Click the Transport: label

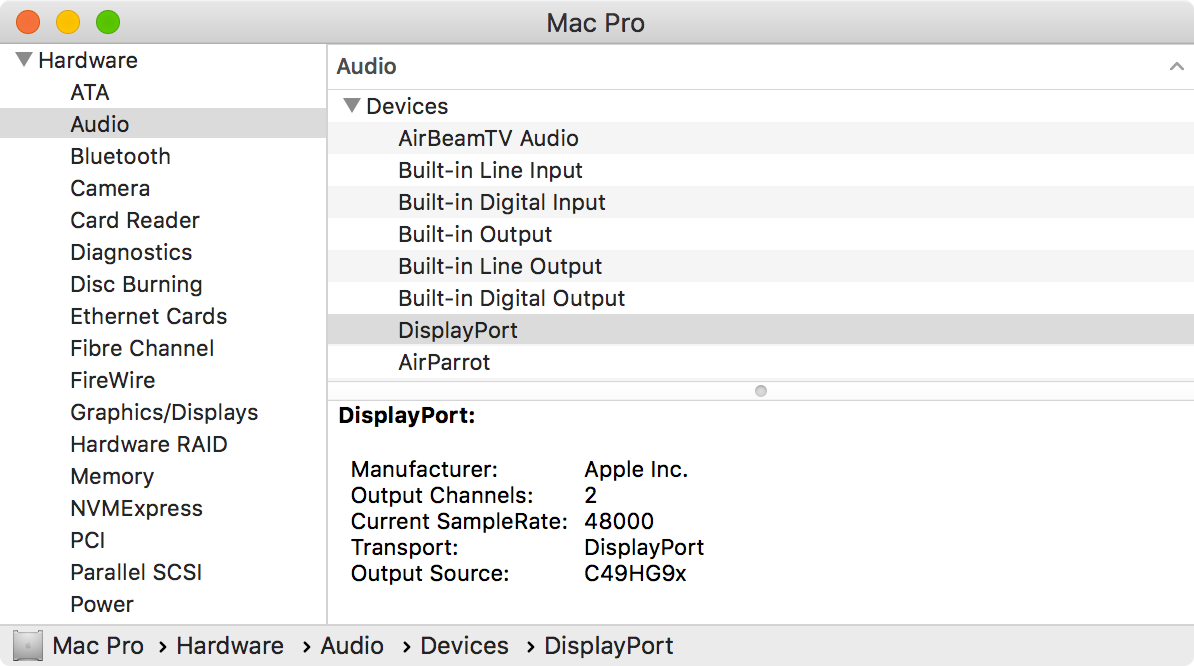coord(404,547)
